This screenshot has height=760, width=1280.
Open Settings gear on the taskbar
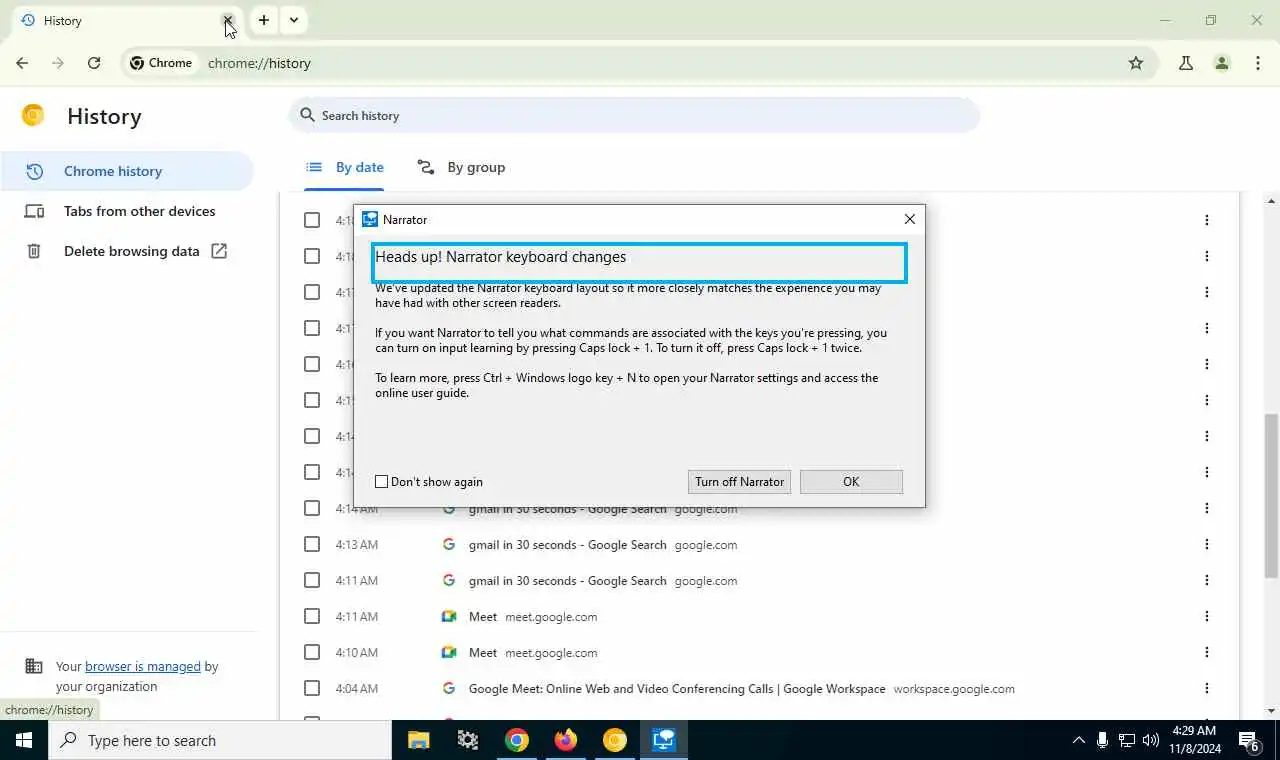467,740
